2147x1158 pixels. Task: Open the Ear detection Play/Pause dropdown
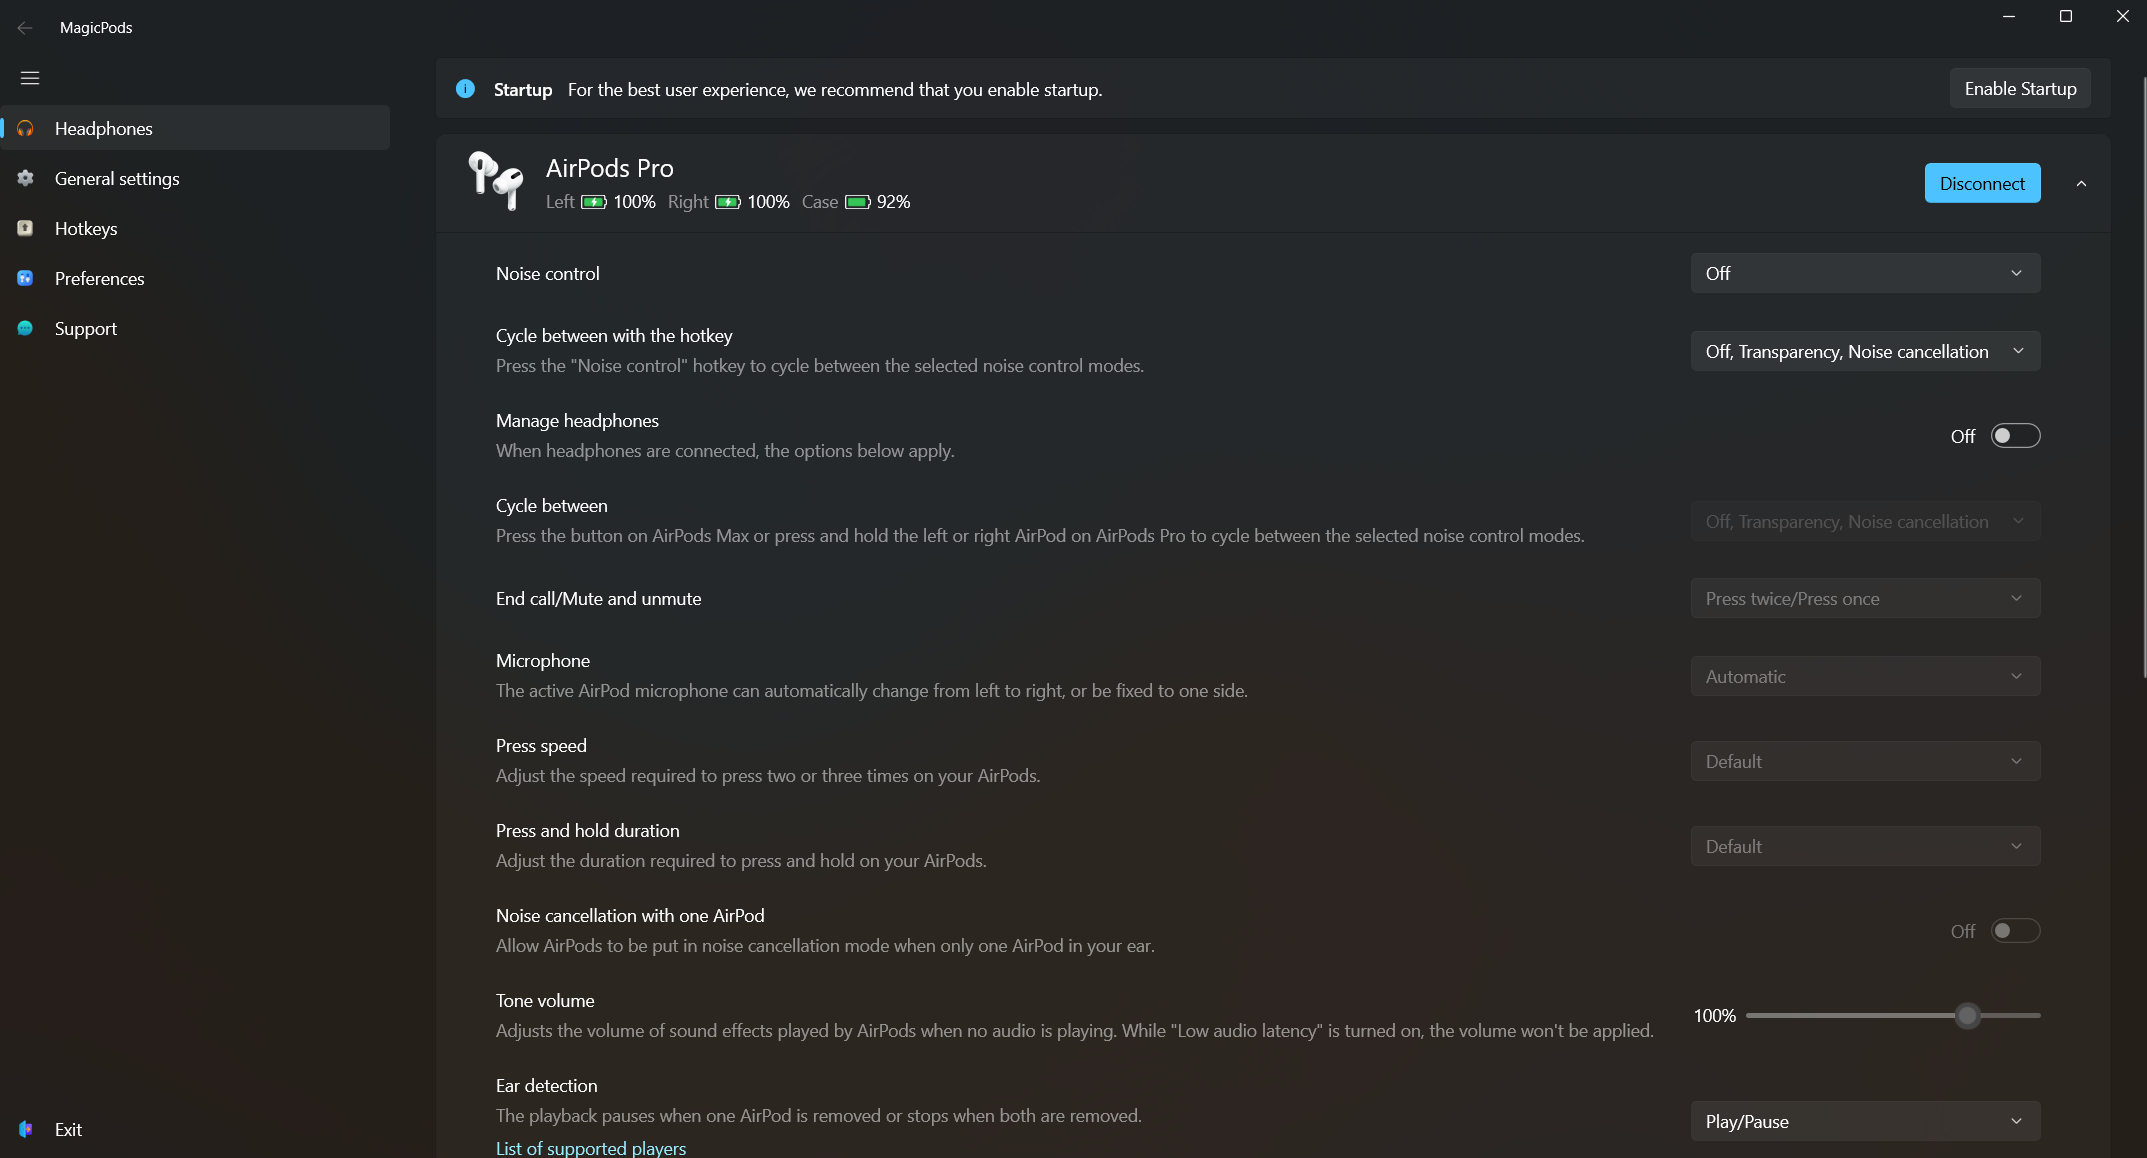(x=1865, y=1121)
